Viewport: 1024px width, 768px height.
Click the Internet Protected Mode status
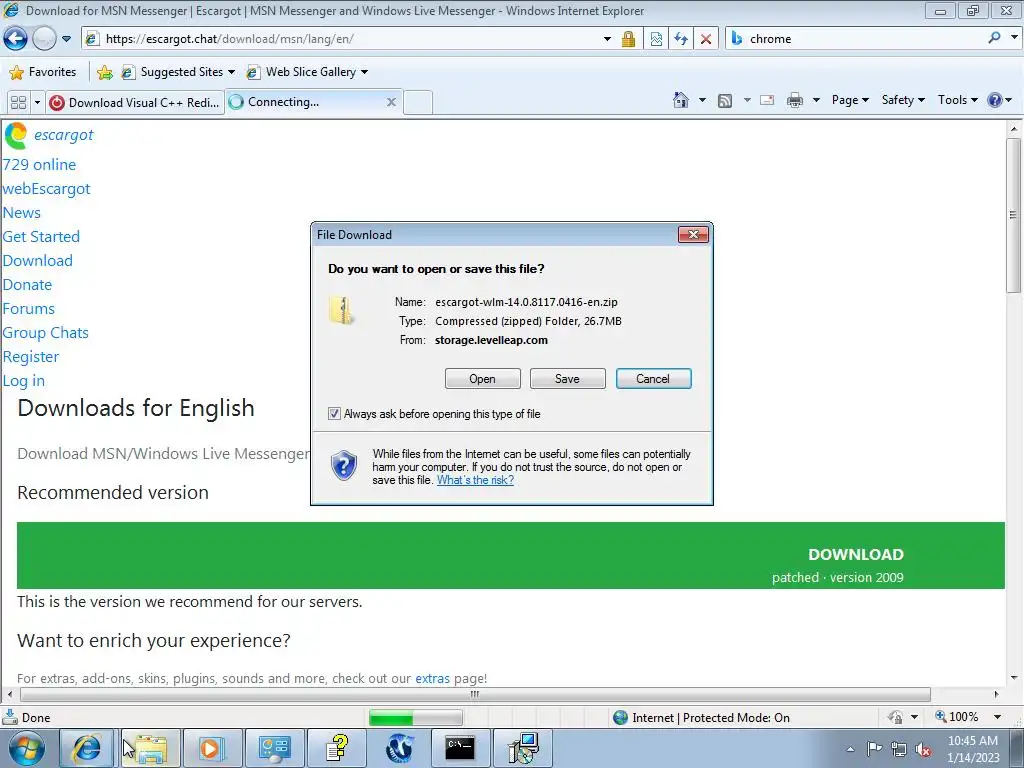701,718
